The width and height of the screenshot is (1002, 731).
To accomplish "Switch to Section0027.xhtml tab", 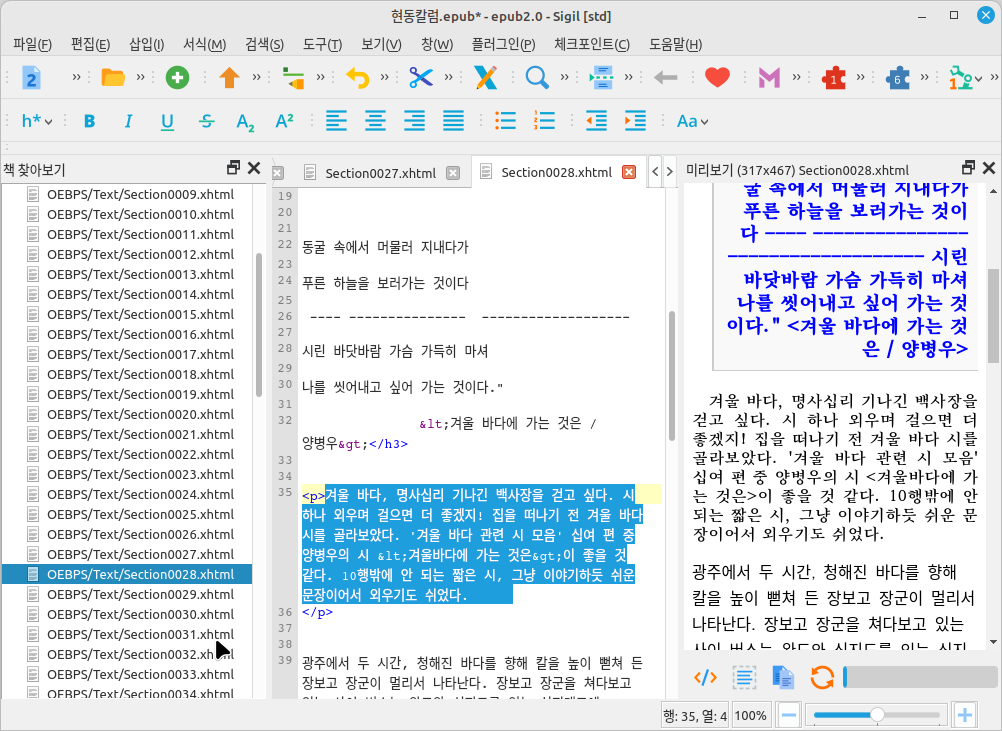I will (380, 173).
